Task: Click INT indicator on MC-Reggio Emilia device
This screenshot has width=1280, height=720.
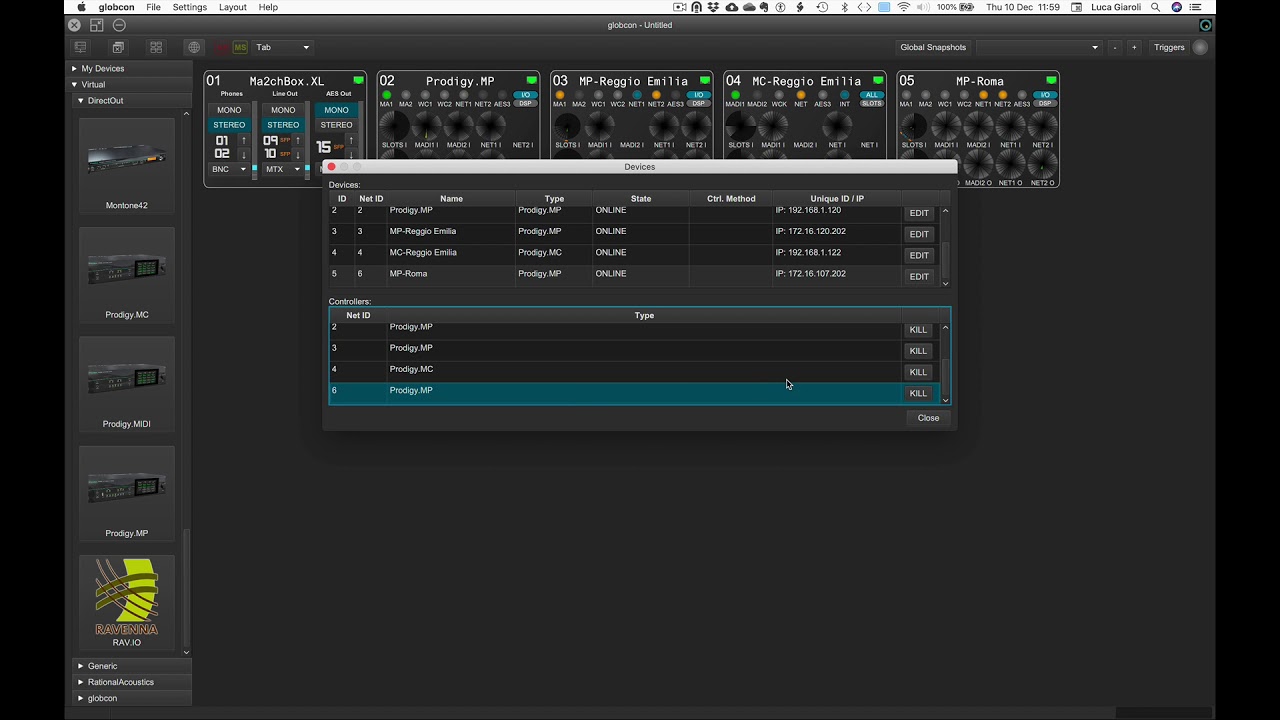Action: tap(845, 95)
